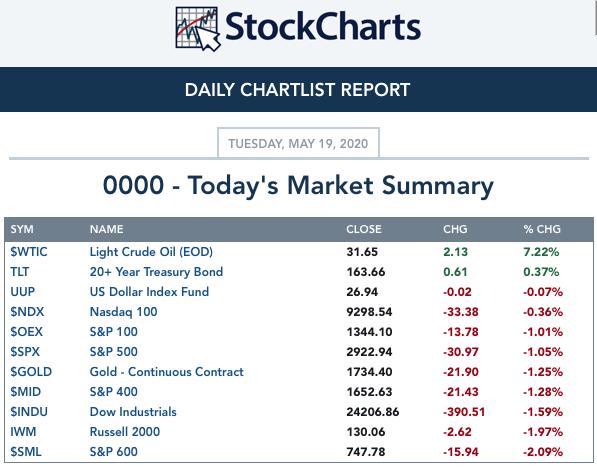Click the $MID ticker symbol
Image resolution: width=597 pixels, height=467 pixels.
point(26,392)
